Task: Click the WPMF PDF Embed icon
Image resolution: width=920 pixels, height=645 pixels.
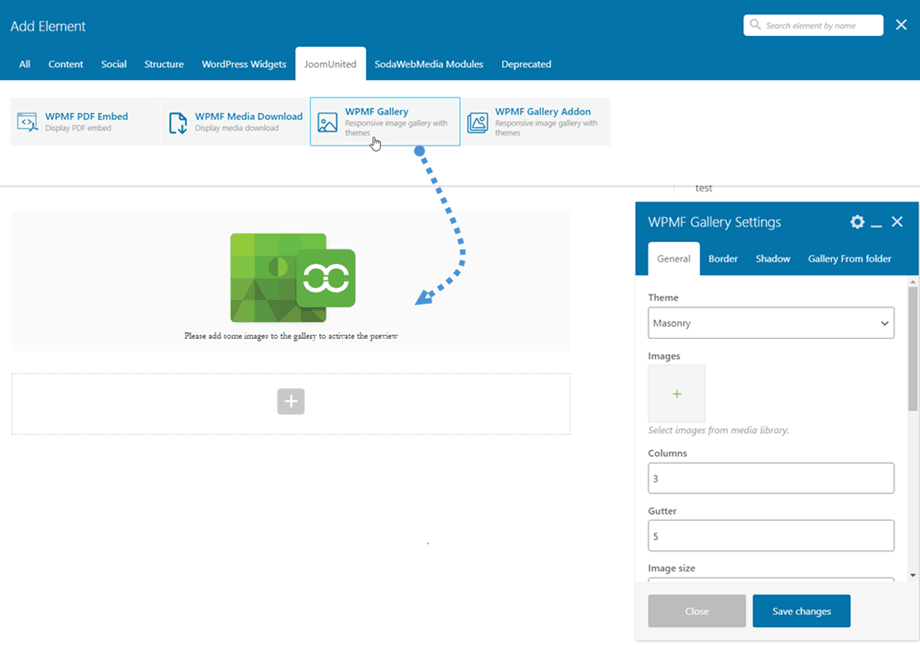Action: pyautogui.click(x=27, y=122)
